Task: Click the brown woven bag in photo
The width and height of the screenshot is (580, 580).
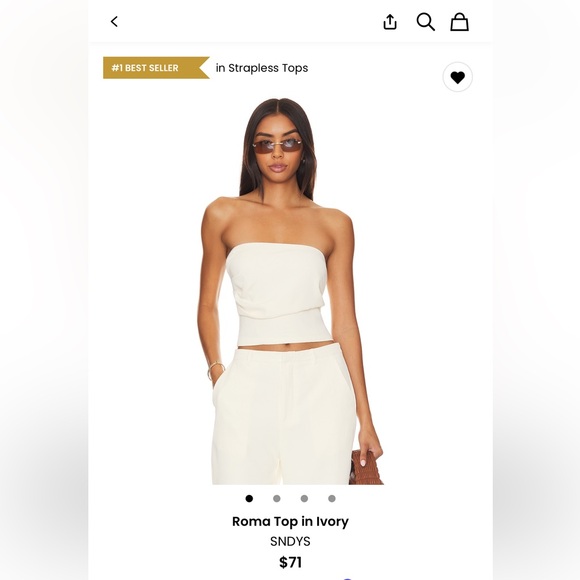Action: 366,468
